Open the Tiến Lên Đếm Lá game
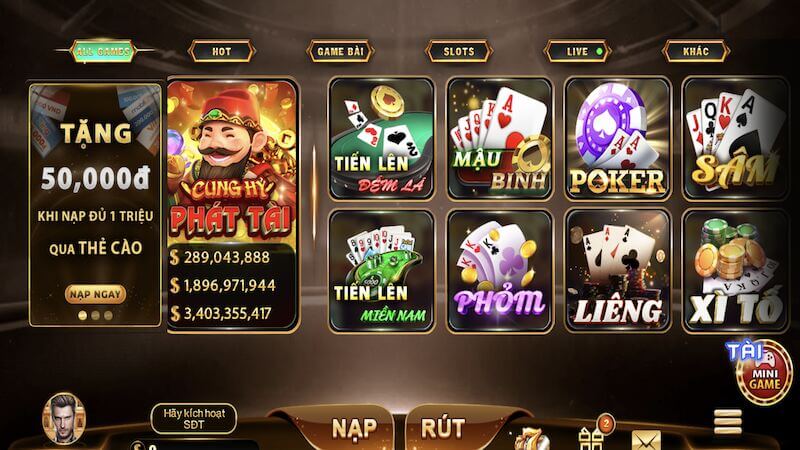Image resolution: width=800 pixels, height=450 pixels. pyautogui.click(x=382, y=138)
